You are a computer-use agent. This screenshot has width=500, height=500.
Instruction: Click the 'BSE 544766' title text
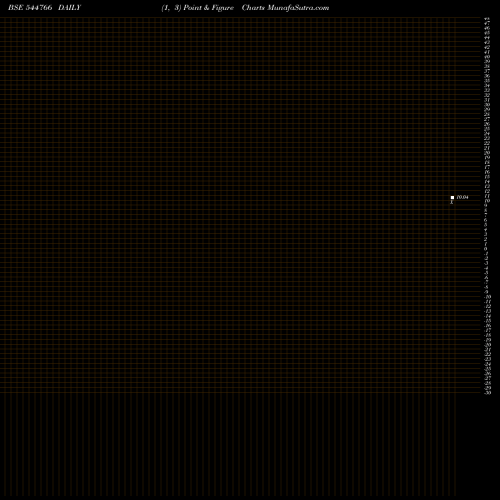(30, 8)
